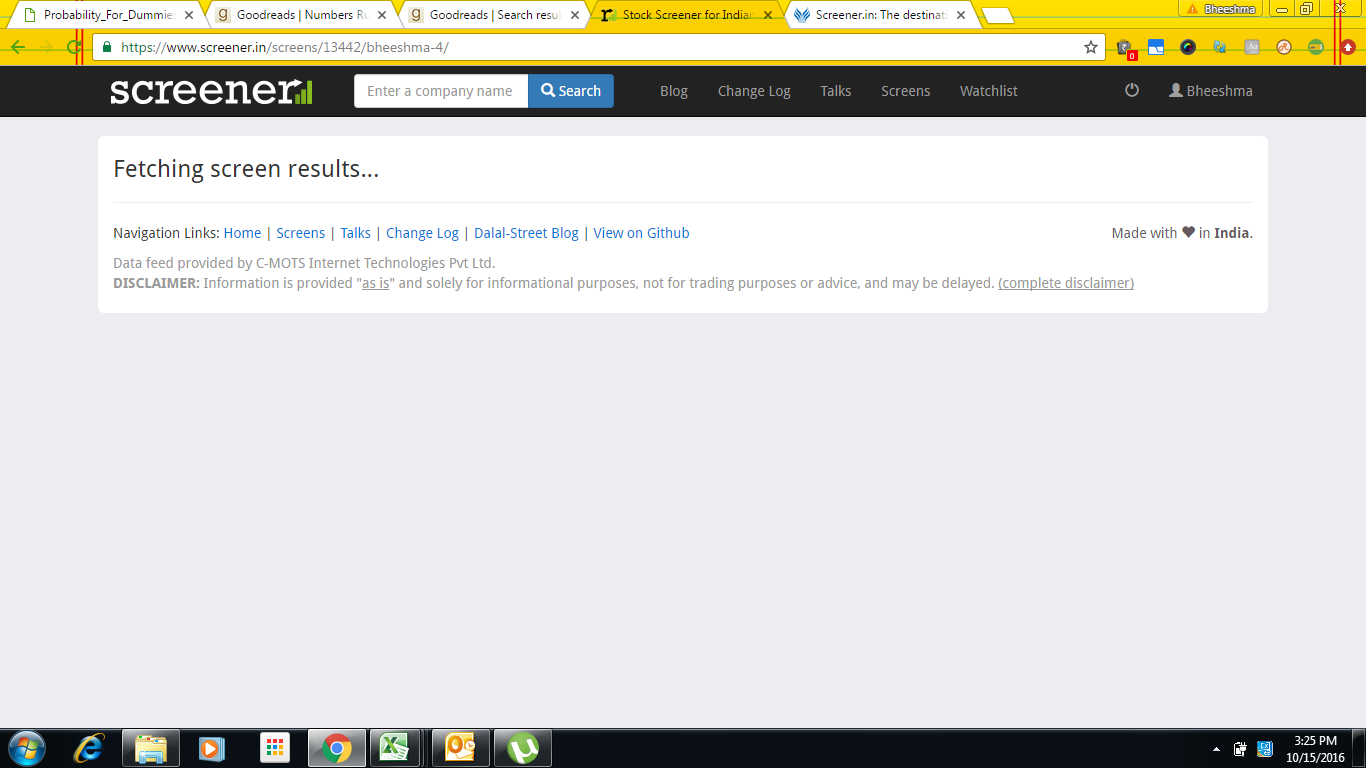Image resolution: width=1366 pixels, height=768 pixels.
Task: Click the power/logout icon in navbar
Action: [x=1131, y=91]
